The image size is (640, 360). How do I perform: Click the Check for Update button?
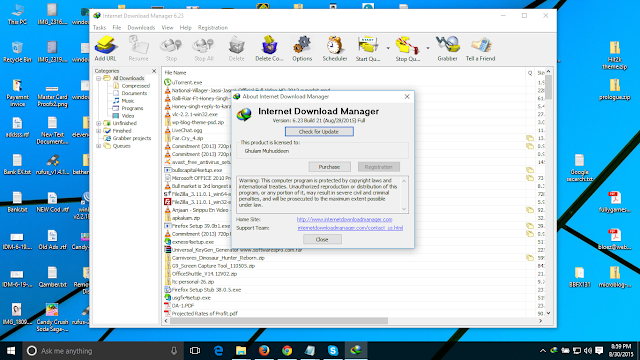[319, 132]
